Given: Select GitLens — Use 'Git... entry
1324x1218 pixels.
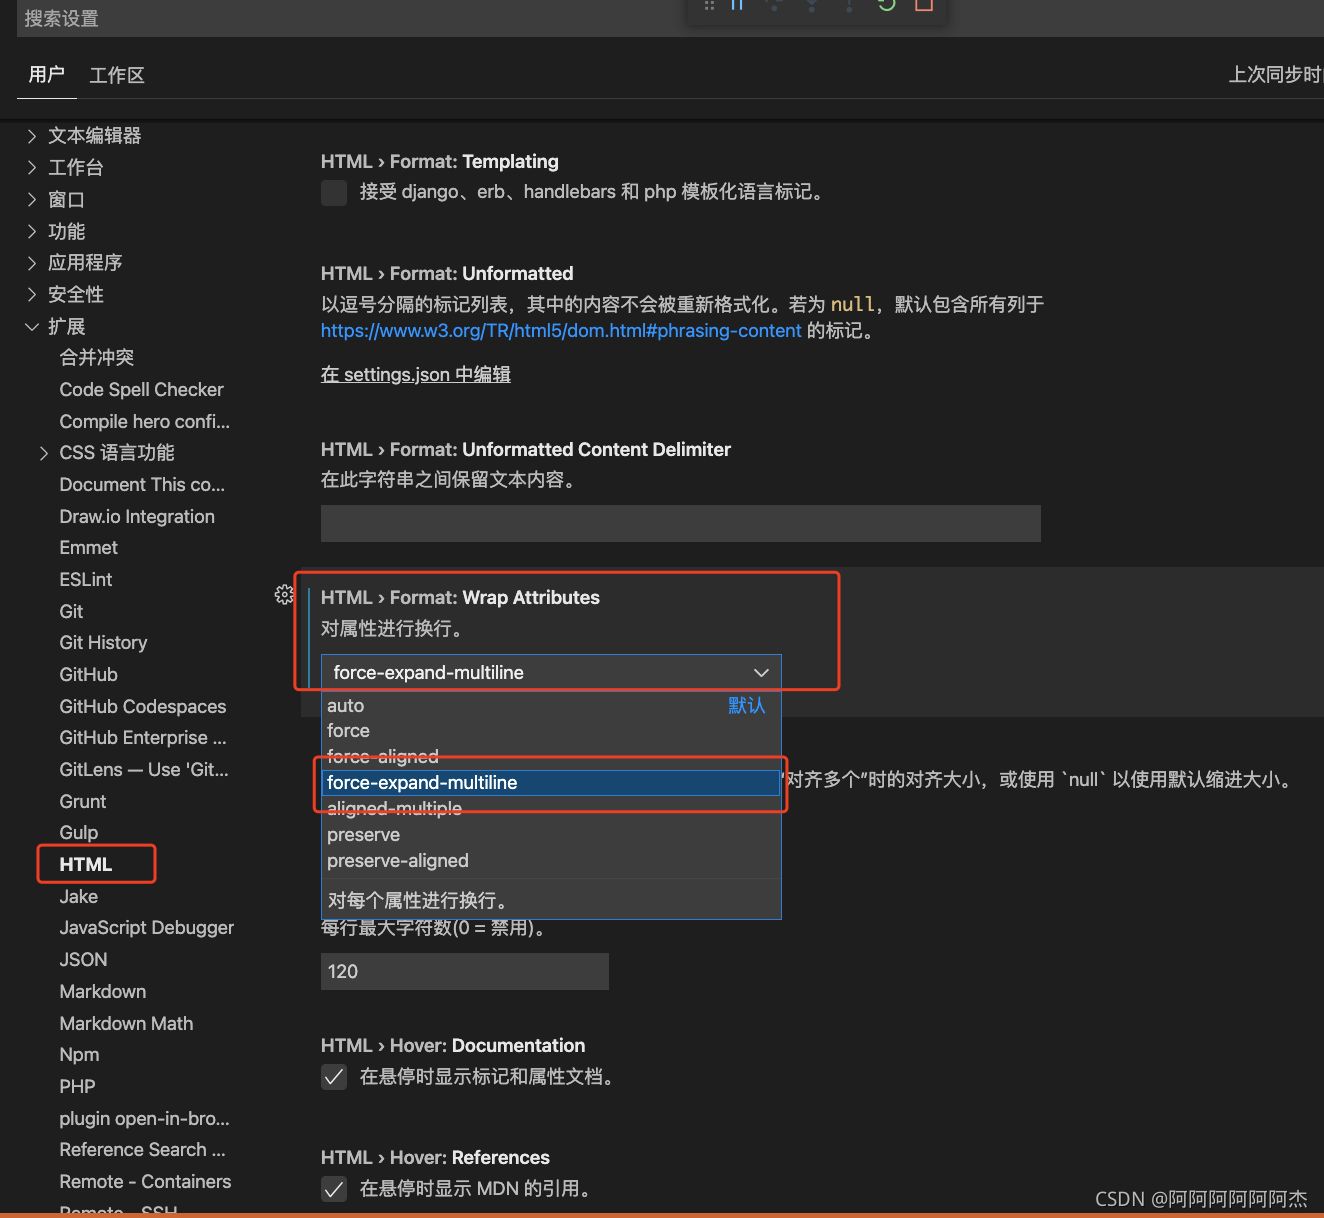Looking at the screenshot, I should coord(144,770).
